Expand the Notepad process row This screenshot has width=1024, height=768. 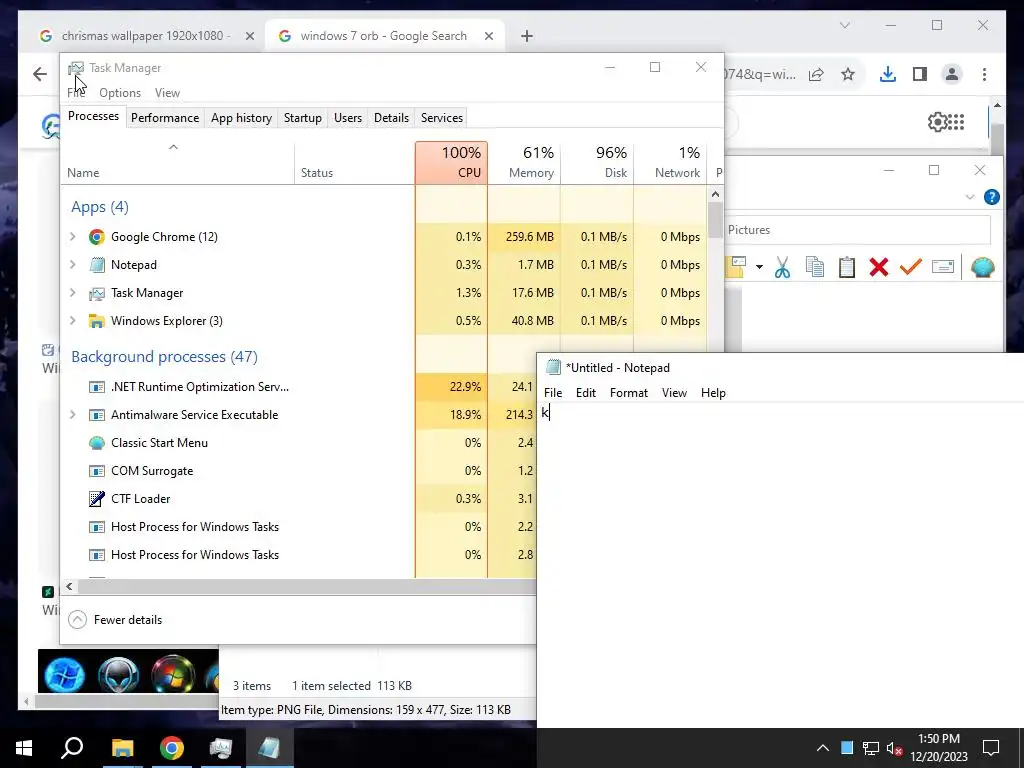[x=72, y=264]
